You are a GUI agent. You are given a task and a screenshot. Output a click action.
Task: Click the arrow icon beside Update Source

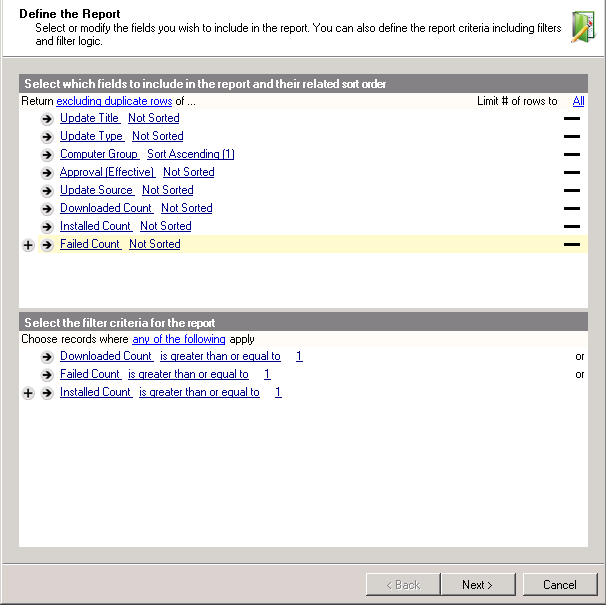tap(47, 191)
